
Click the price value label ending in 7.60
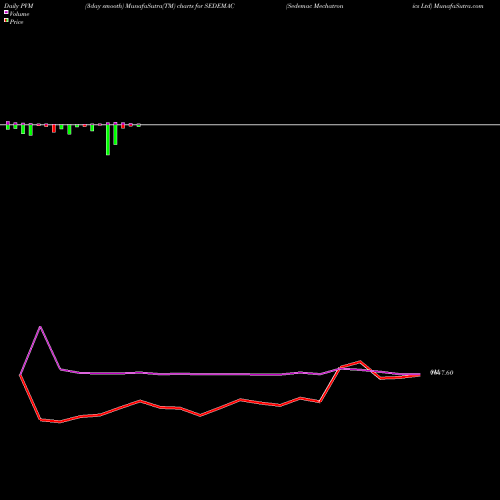(442, 373)
